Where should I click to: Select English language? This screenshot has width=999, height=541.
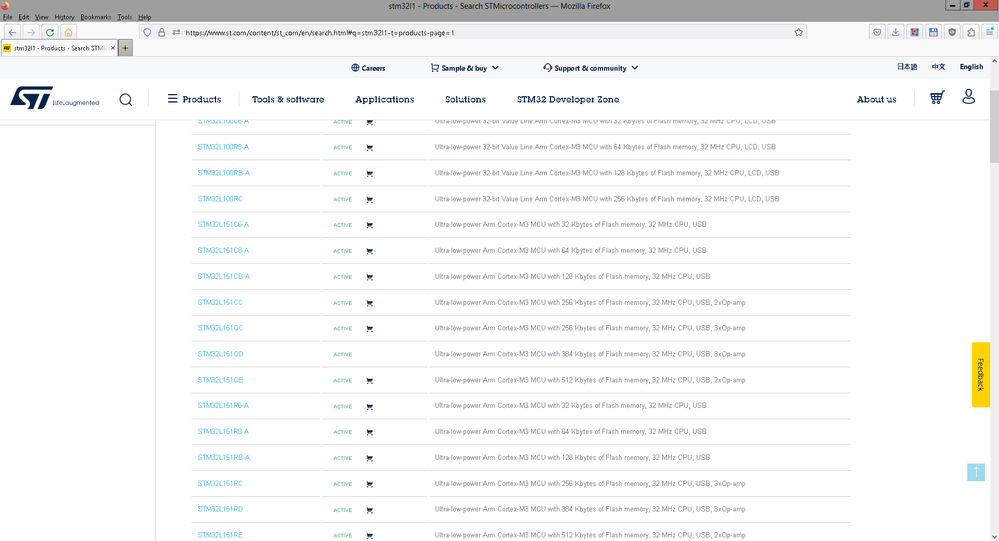[971, 67]
